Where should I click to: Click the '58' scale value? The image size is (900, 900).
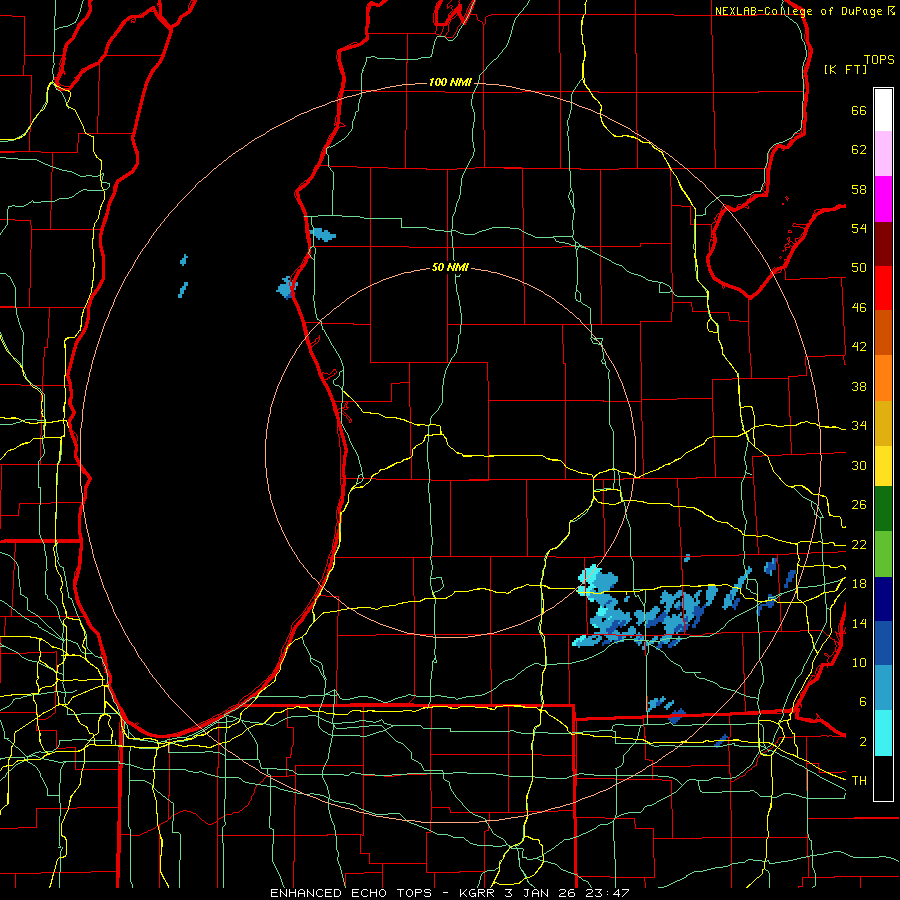tap(859, 189)
